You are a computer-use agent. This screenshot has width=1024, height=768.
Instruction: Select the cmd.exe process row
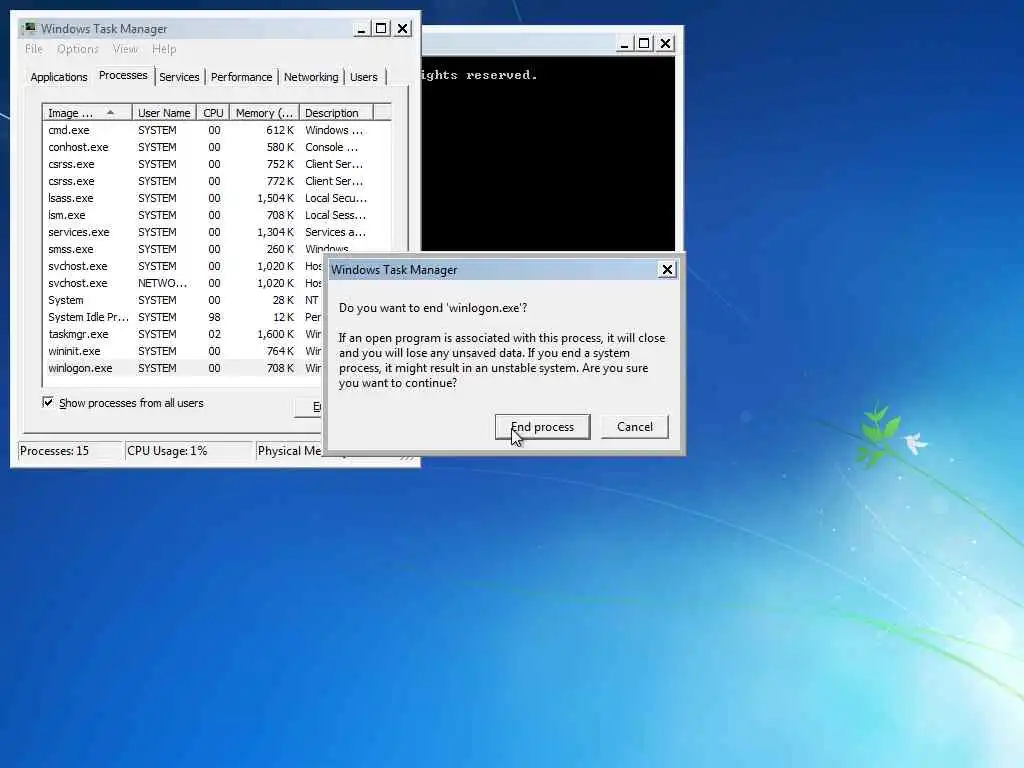point(217,130)
